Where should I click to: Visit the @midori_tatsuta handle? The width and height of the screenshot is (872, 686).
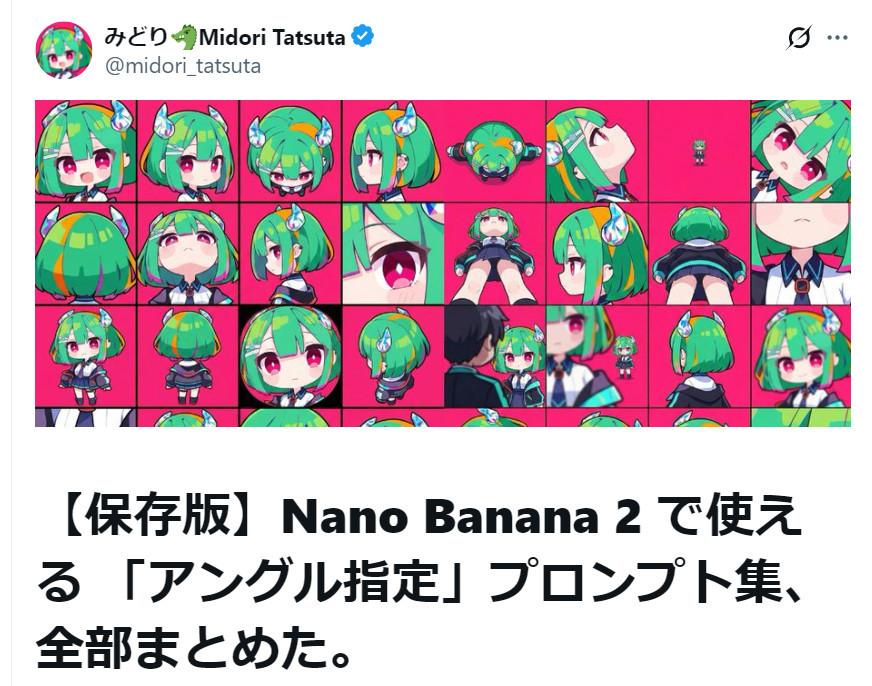pos(182,66)
